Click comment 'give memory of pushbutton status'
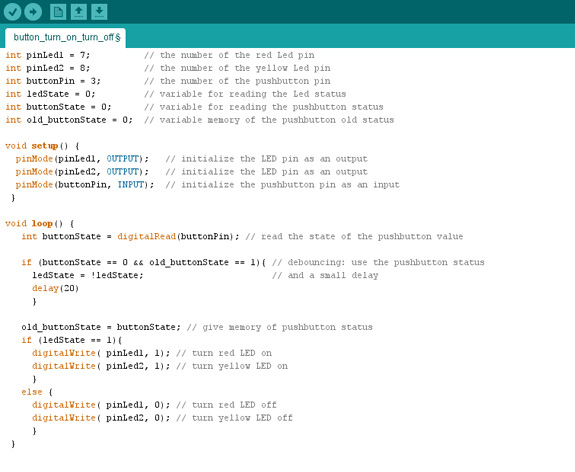575x472 pixels. click(x=287, y=327)
